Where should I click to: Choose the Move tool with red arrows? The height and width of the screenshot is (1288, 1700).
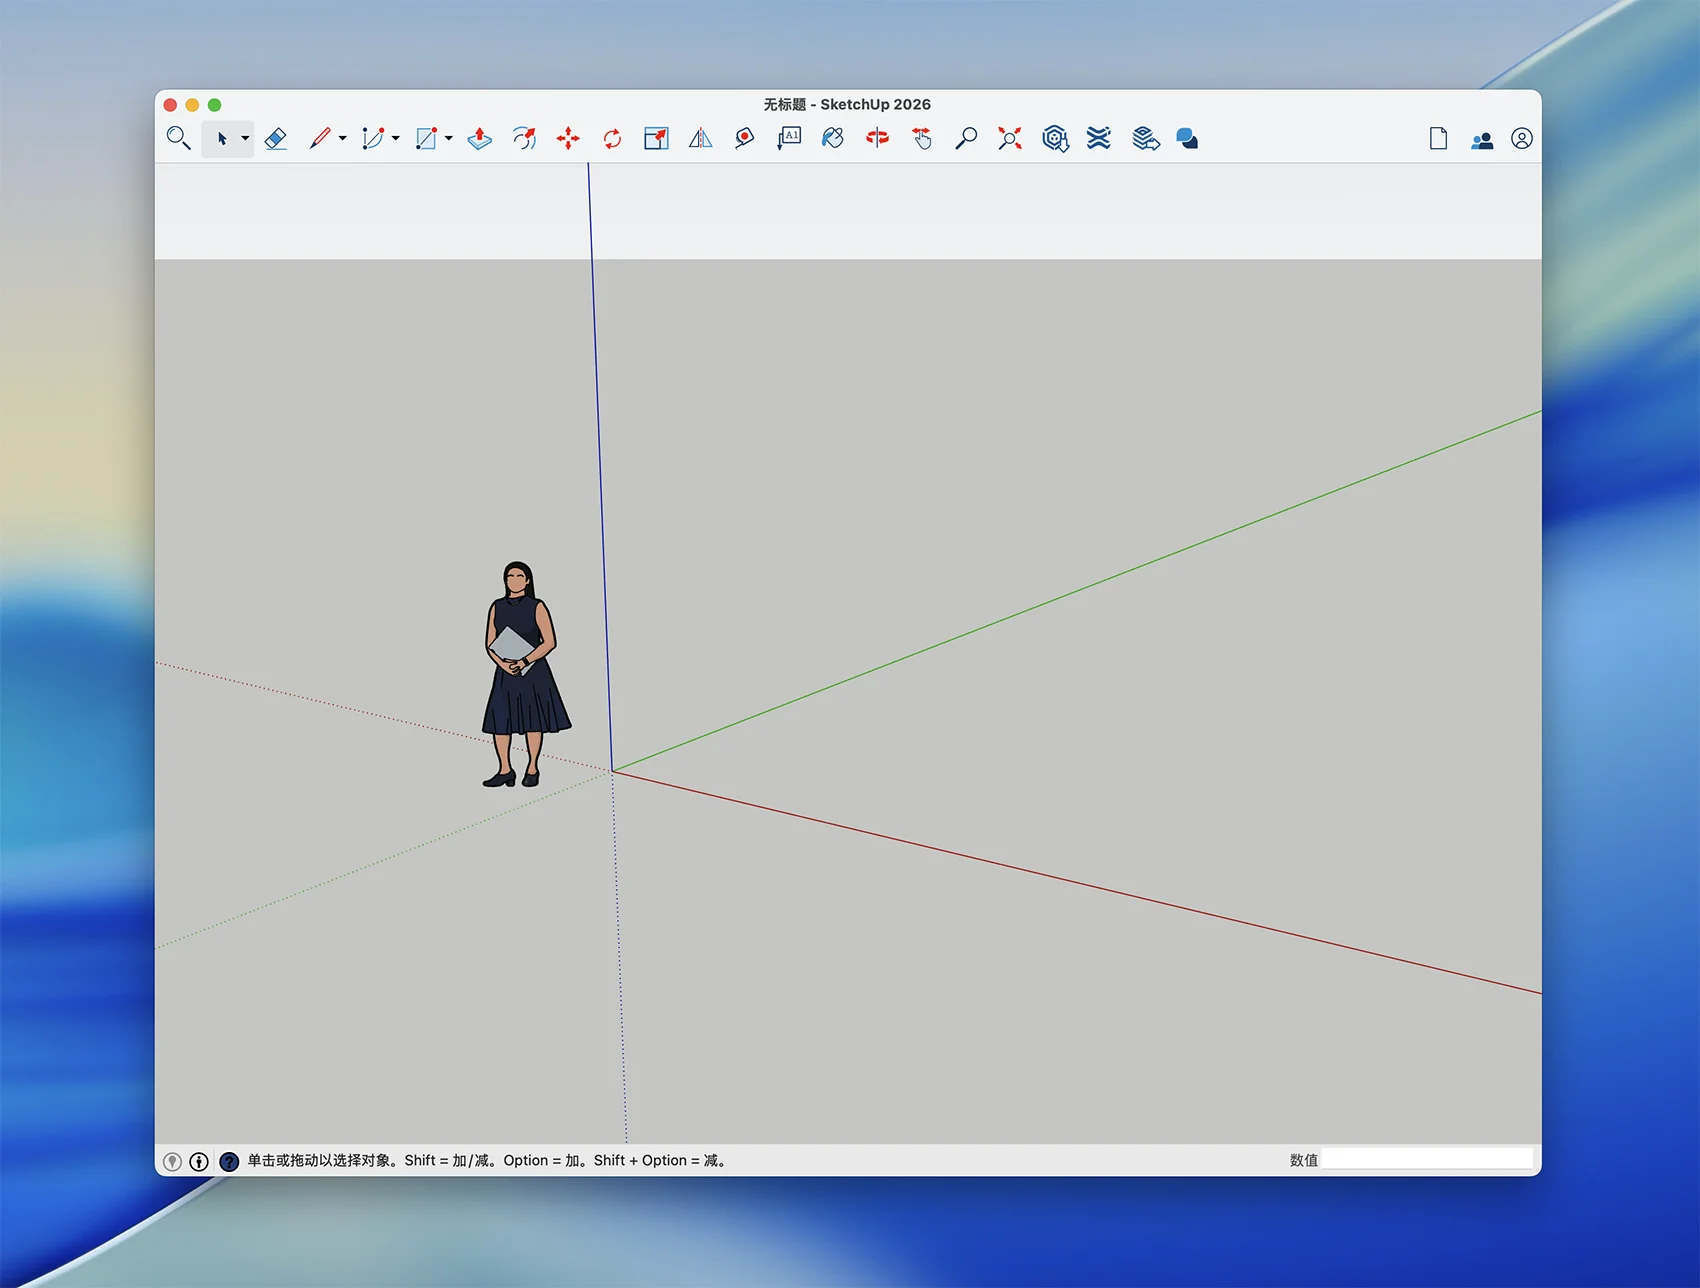click(568, 139)
